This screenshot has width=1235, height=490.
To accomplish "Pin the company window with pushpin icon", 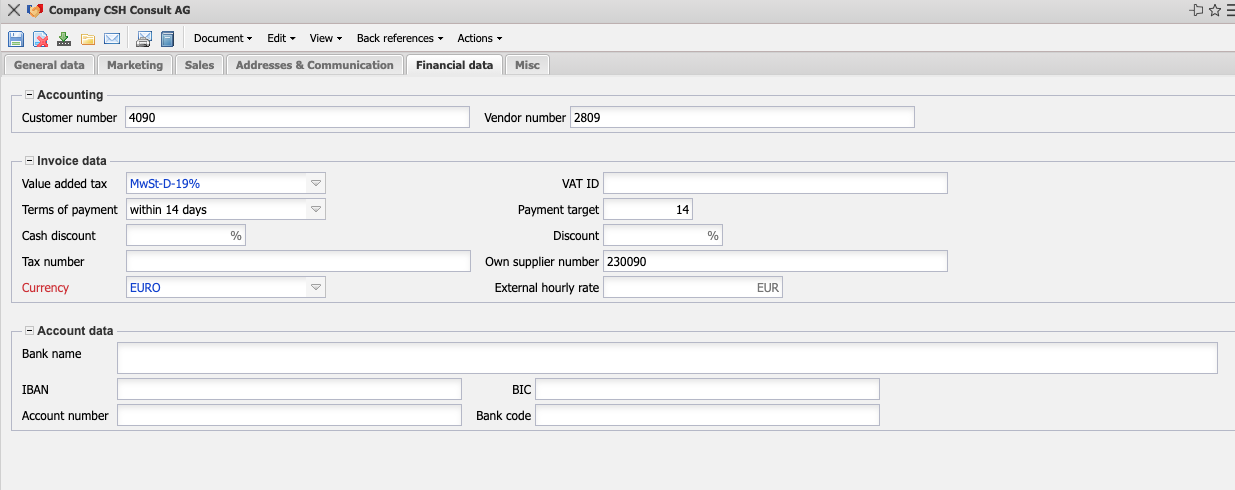I will (x=1196, y=10).
